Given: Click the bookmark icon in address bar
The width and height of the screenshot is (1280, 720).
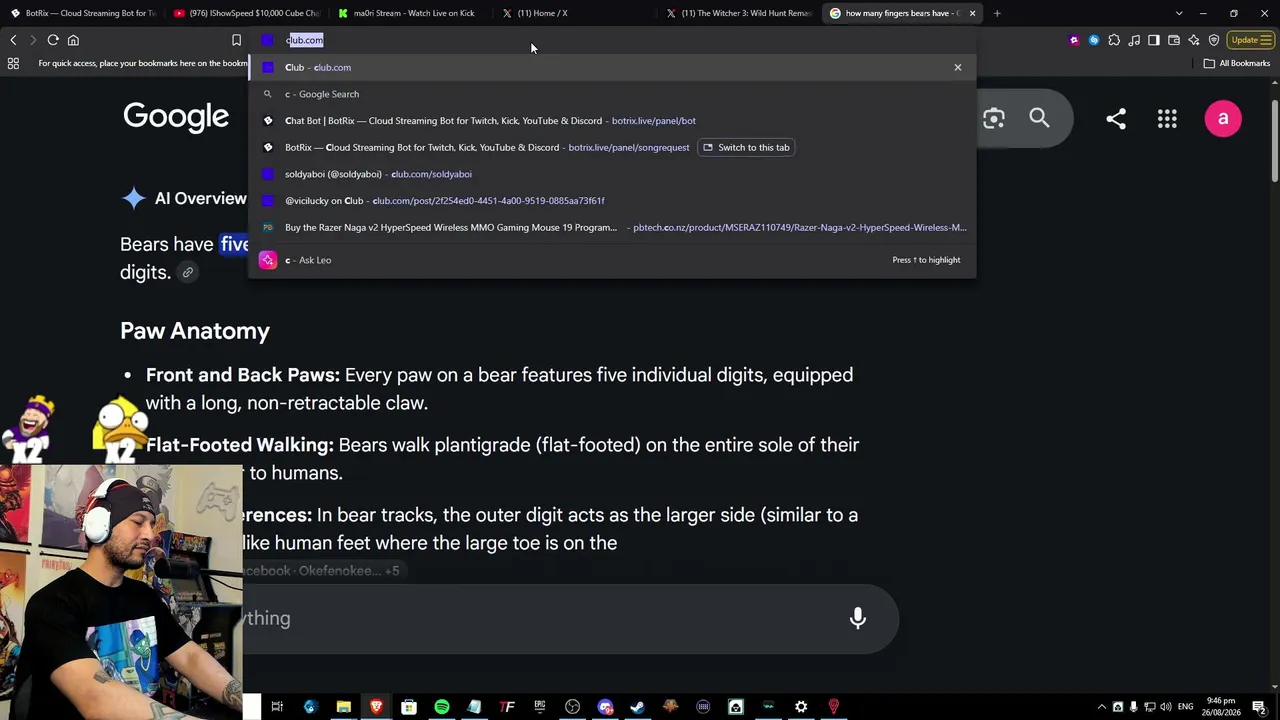Looking at the screenshot, I should (236, 40).
